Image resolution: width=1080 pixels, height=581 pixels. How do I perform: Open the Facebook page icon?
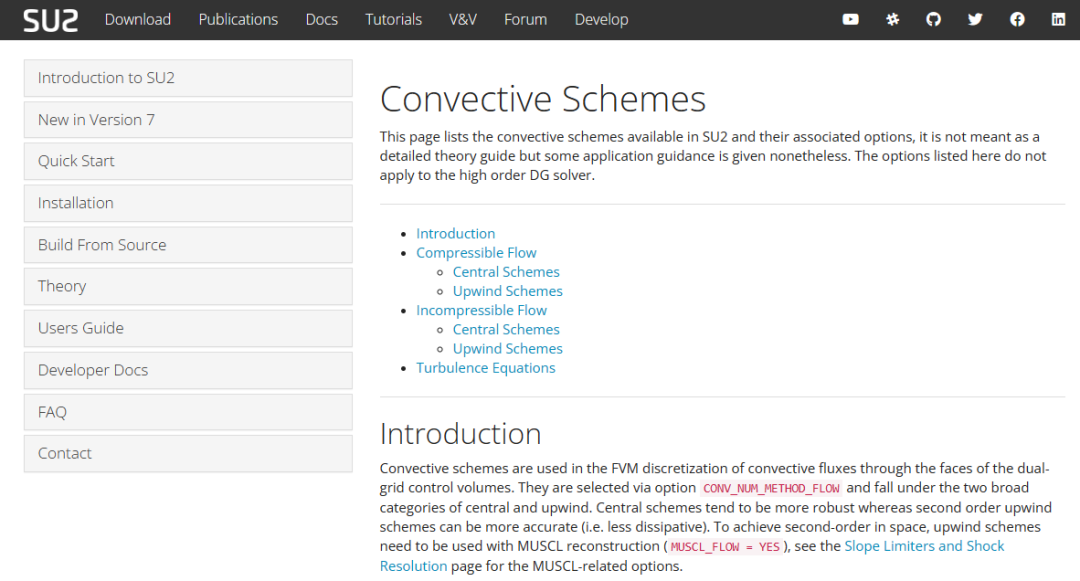1017,19
